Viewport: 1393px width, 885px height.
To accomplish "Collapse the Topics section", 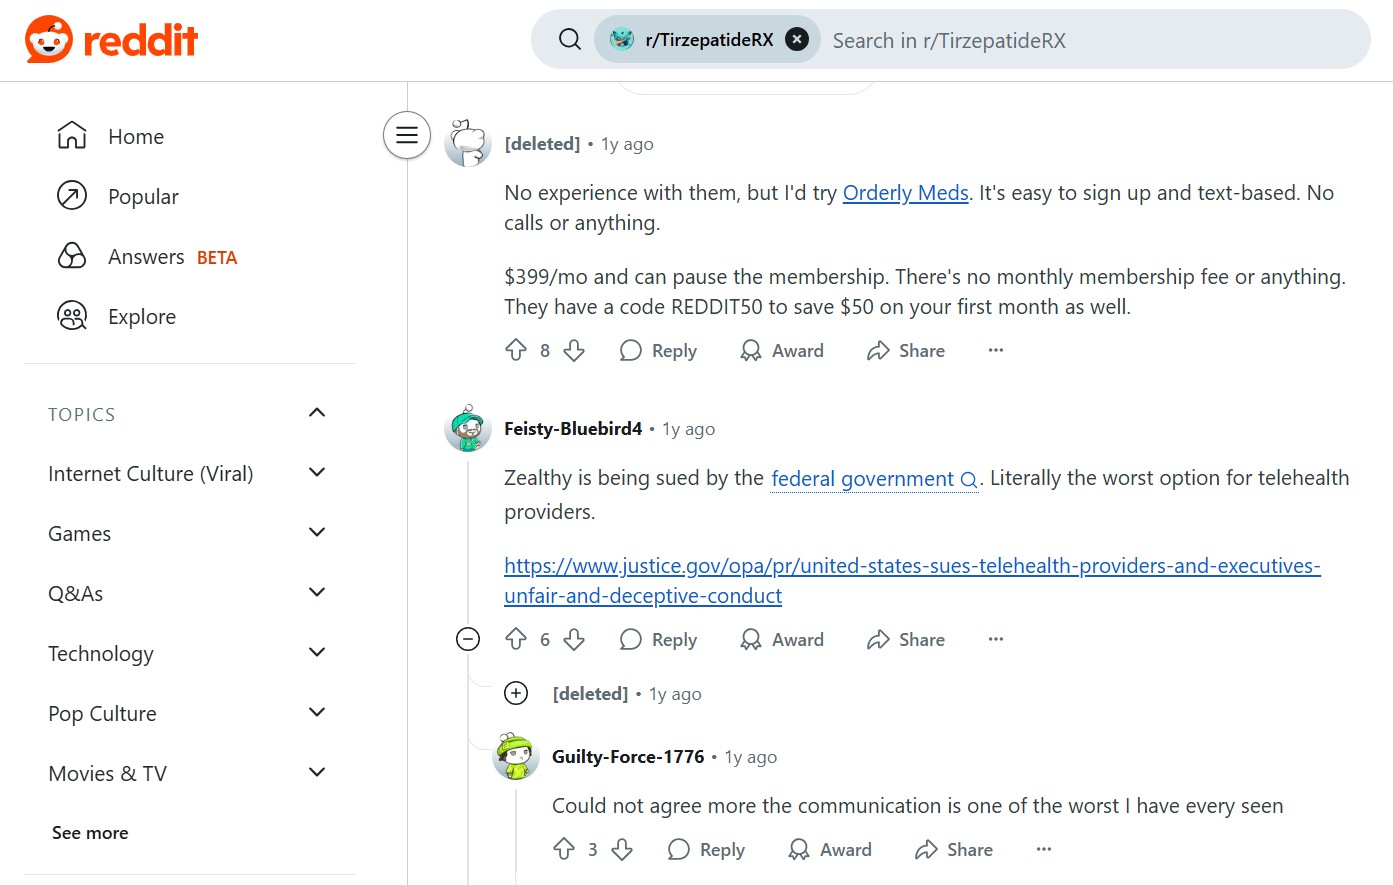I will [317, 413].
